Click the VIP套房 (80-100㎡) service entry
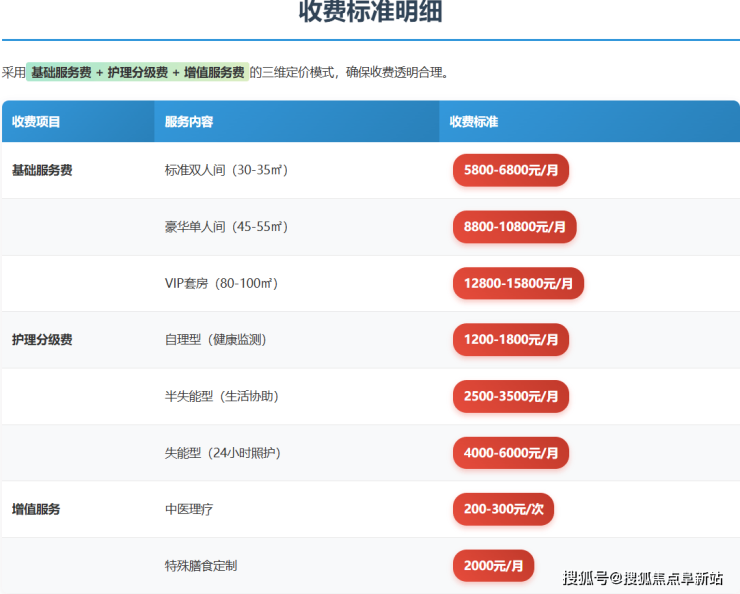The width and height of the screenshot is (740, 594). (221, 283)
